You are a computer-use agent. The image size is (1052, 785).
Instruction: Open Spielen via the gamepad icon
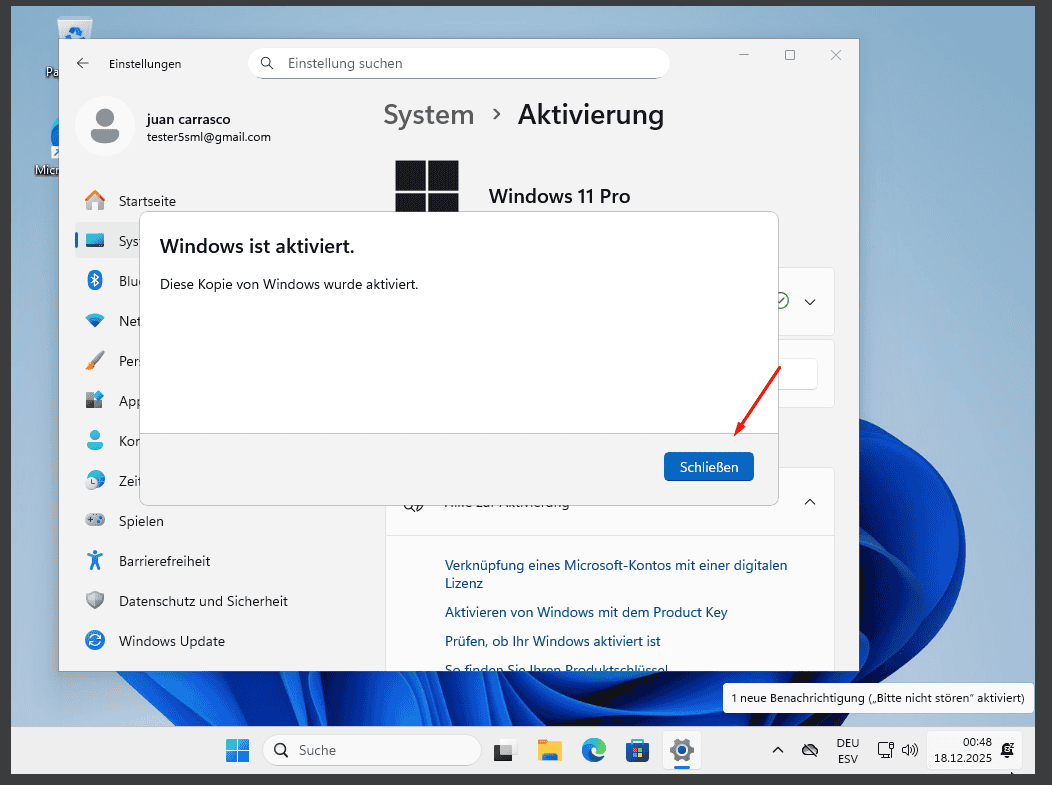point(95,521)
